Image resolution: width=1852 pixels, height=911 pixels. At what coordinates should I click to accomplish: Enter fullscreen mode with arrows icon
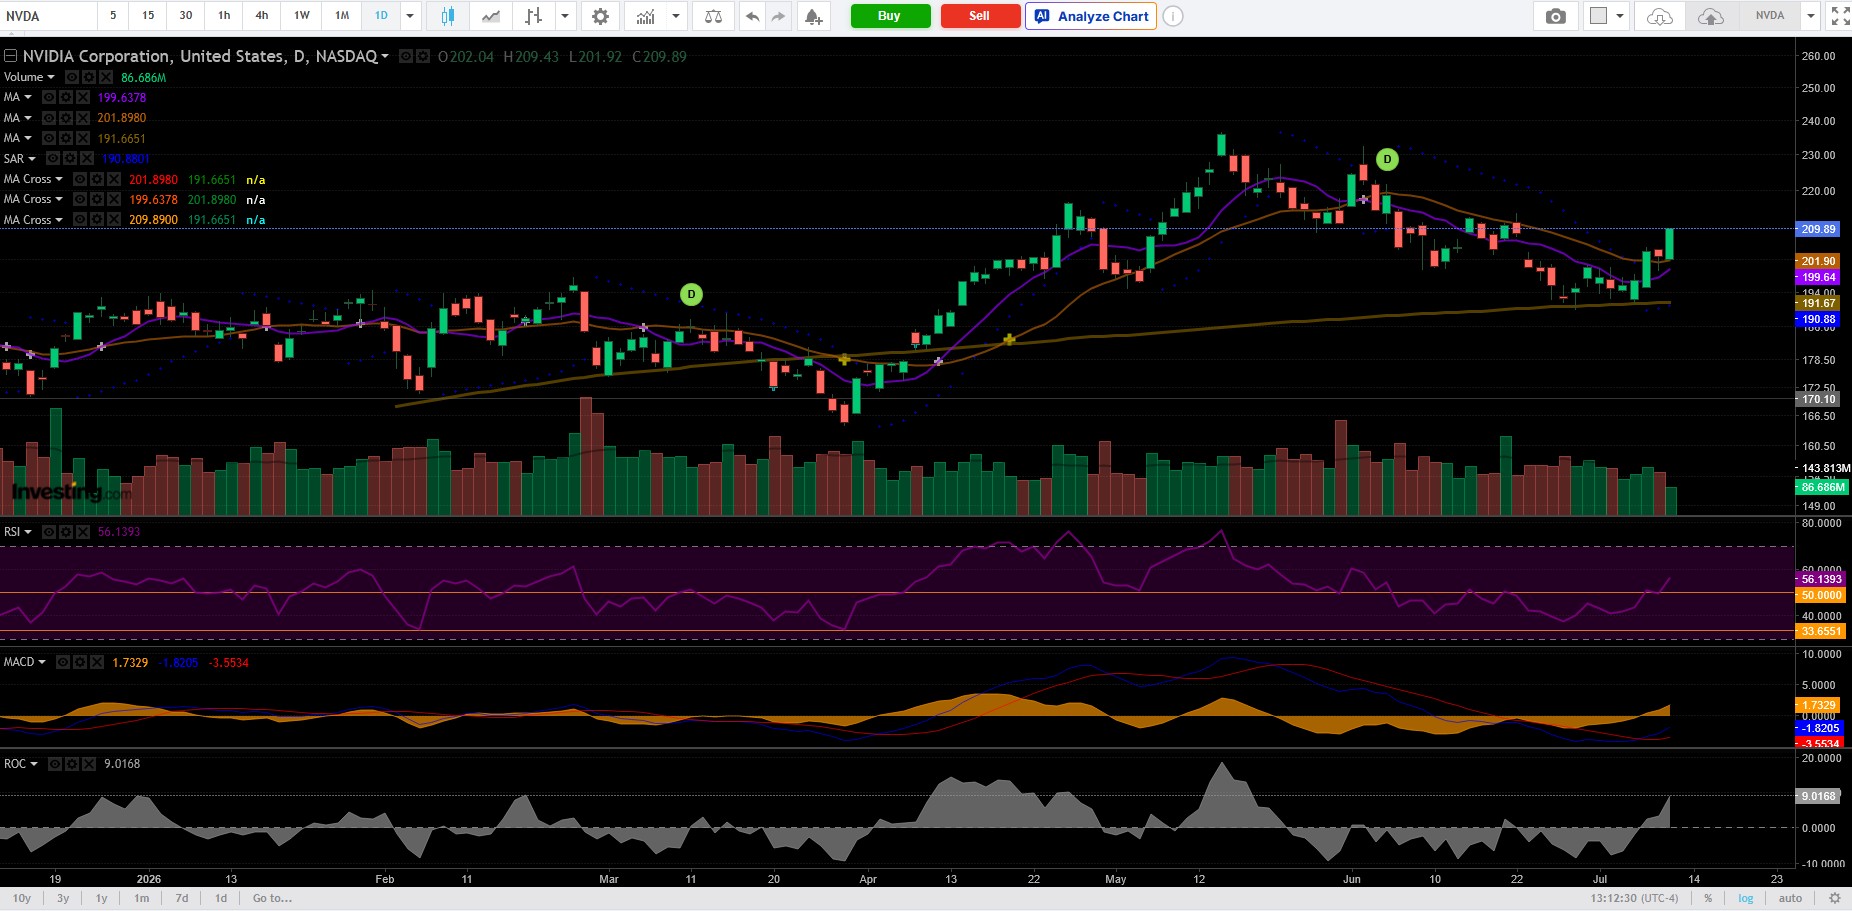pyautogui.click(x=1839, y=16)
